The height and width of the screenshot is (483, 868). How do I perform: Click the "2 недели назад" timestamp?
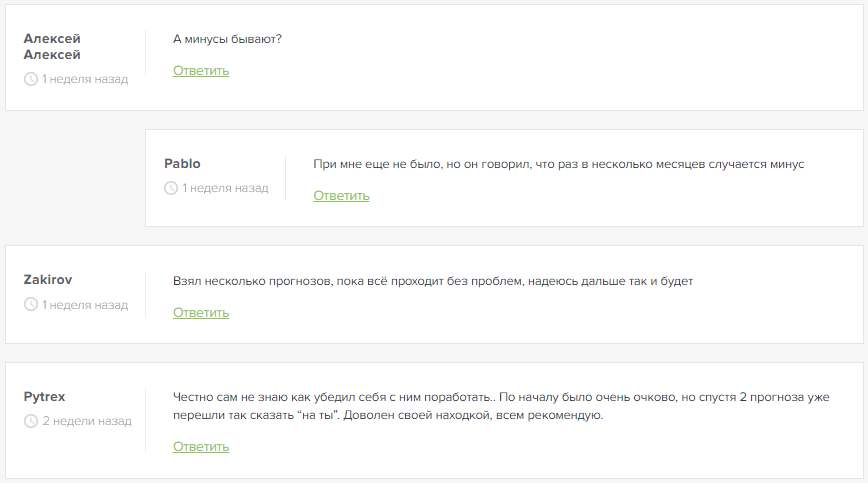(87, 421)
